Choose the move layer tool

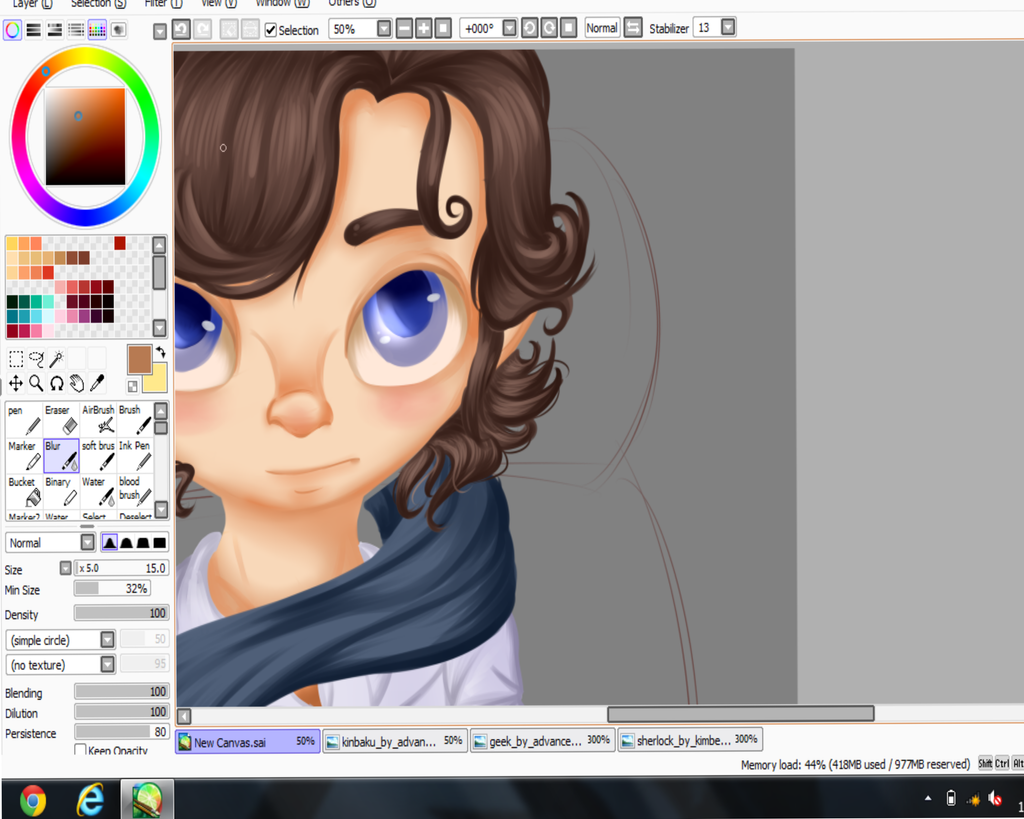(16, 383)
